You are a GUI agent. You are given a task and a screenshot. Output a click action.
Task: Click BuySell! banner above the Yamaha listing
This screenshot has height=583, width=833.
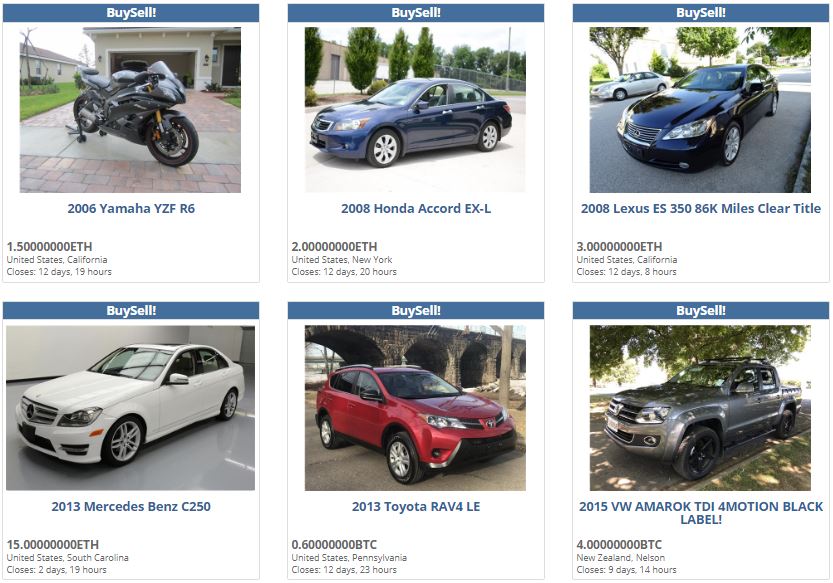click(x=131, y=13)
